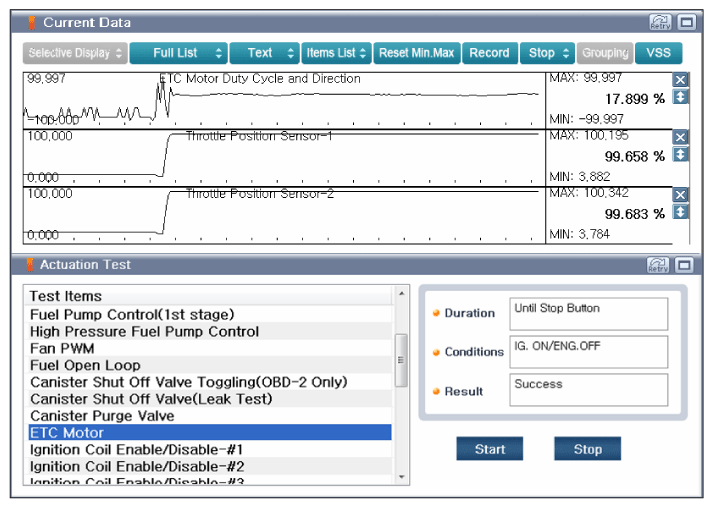Click the Throttle Position Sensor-1 graph
The image size is (713, 508).
[284, 158]
